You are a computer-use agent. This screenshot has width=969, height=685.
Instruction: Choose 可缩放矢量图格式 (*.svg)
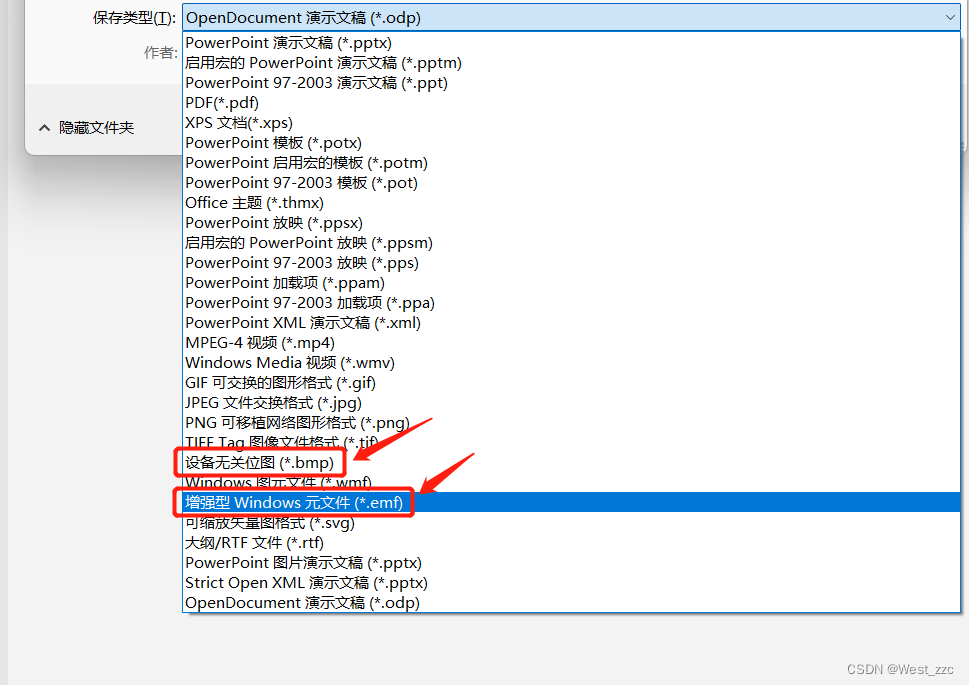point(571,522)
